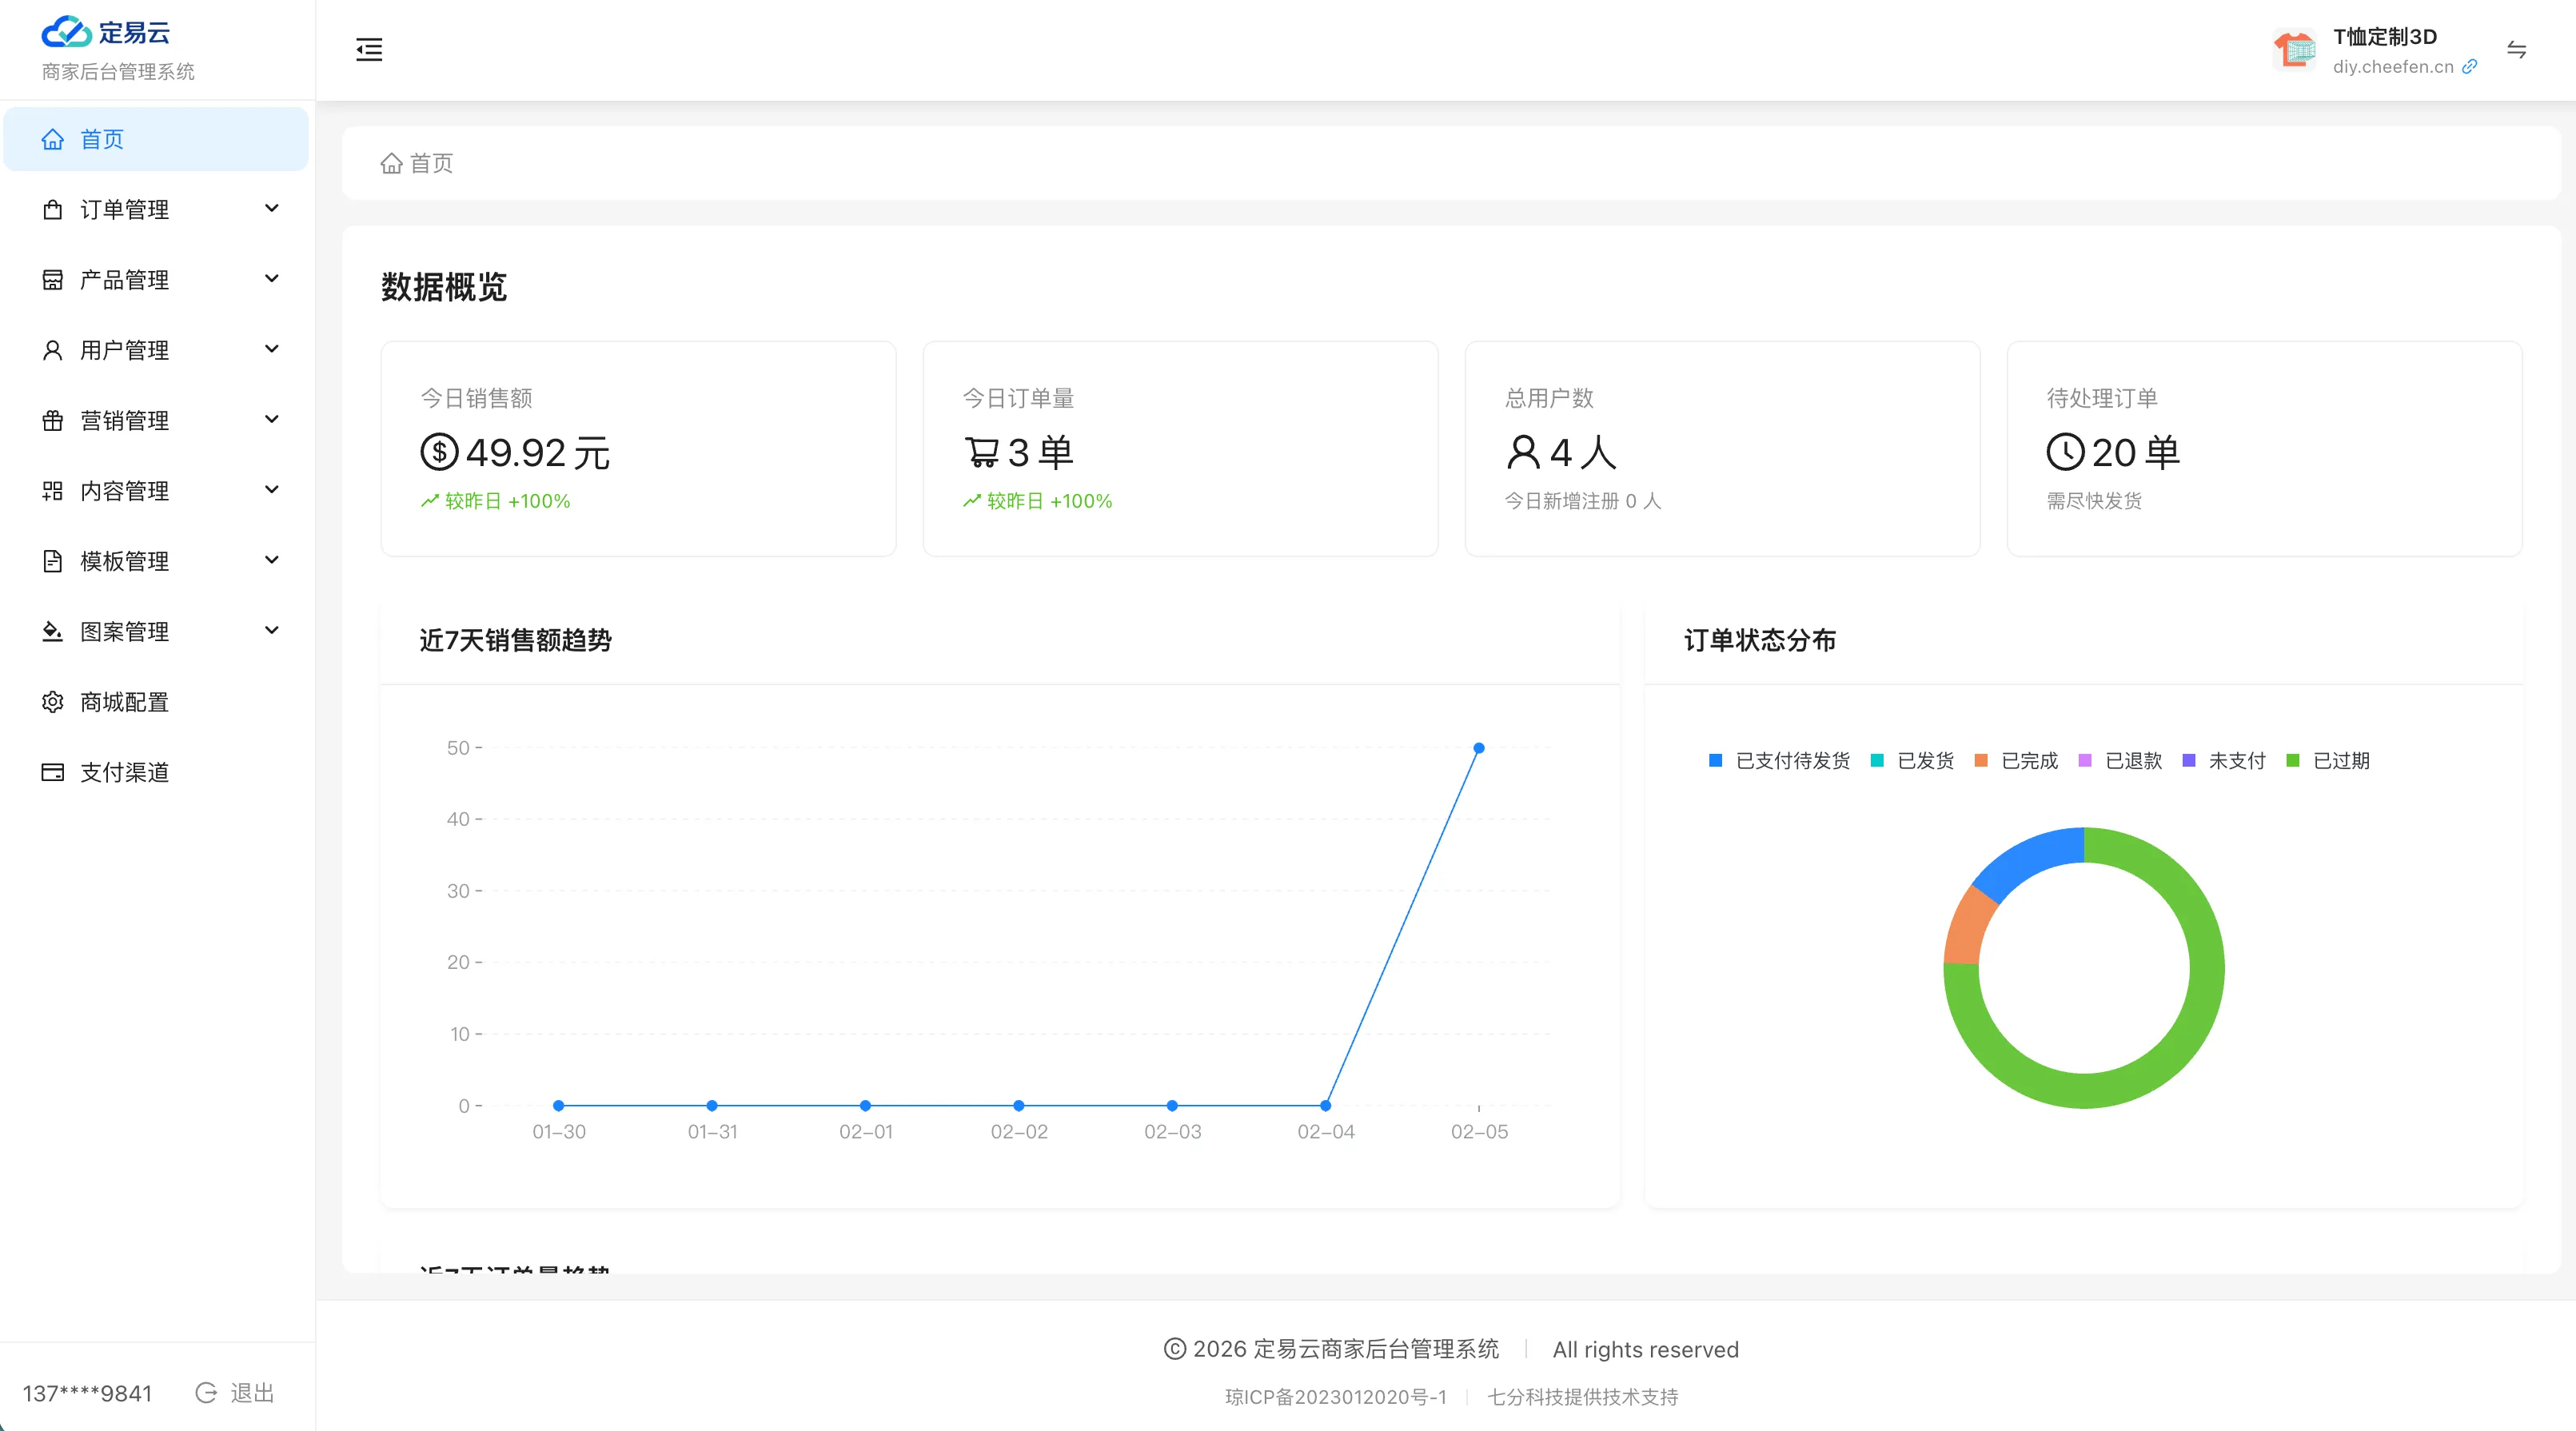Click the store switch icon at top right
This screenshot has height=1431, width=2576.
pyautogui.click(x=2518, y=50)
